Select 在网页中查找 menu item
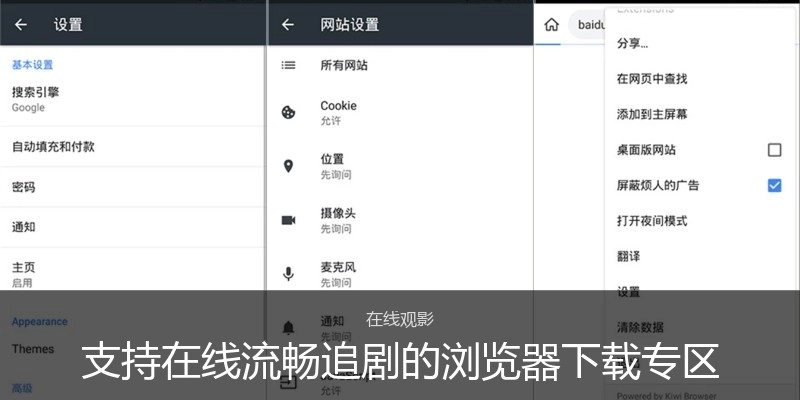Viewport: 800px width, 400px height. (697, 79)
